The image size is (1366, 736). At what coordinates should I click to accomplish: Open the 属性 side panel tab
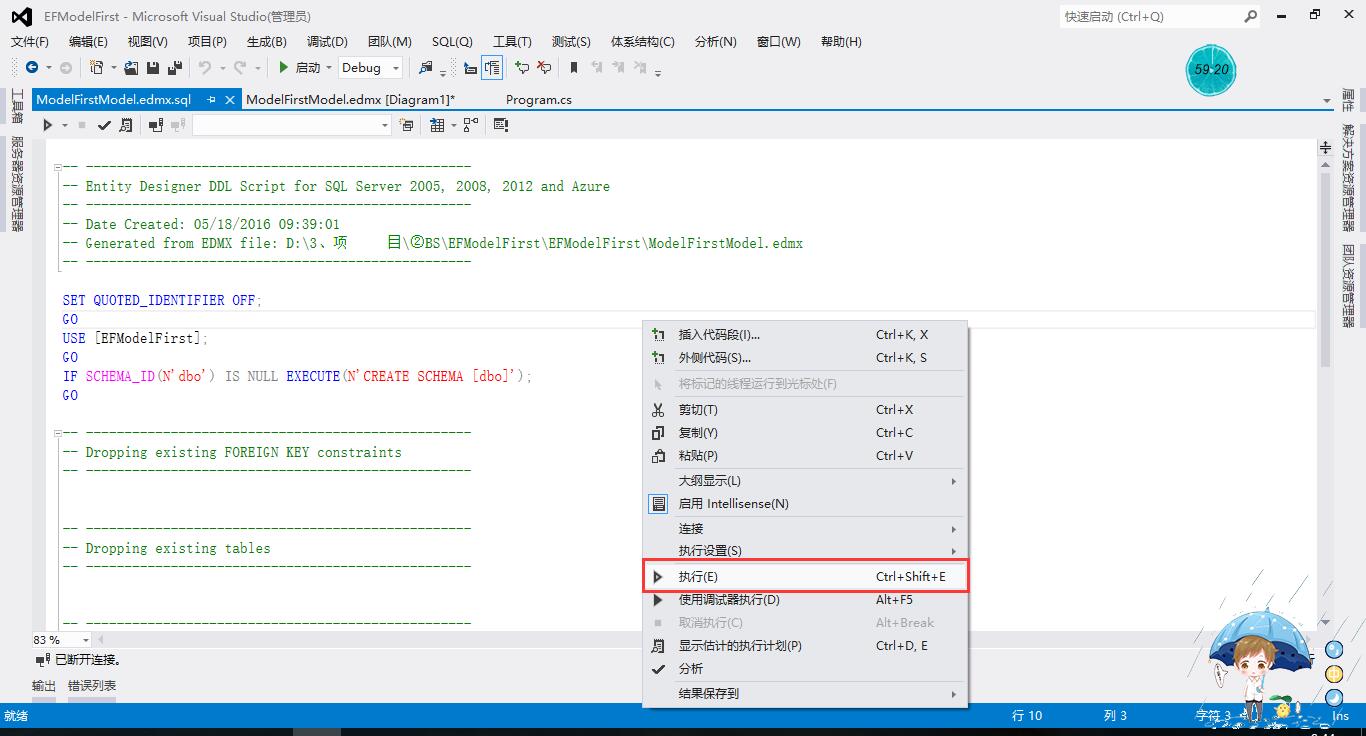coord(1349,99)
